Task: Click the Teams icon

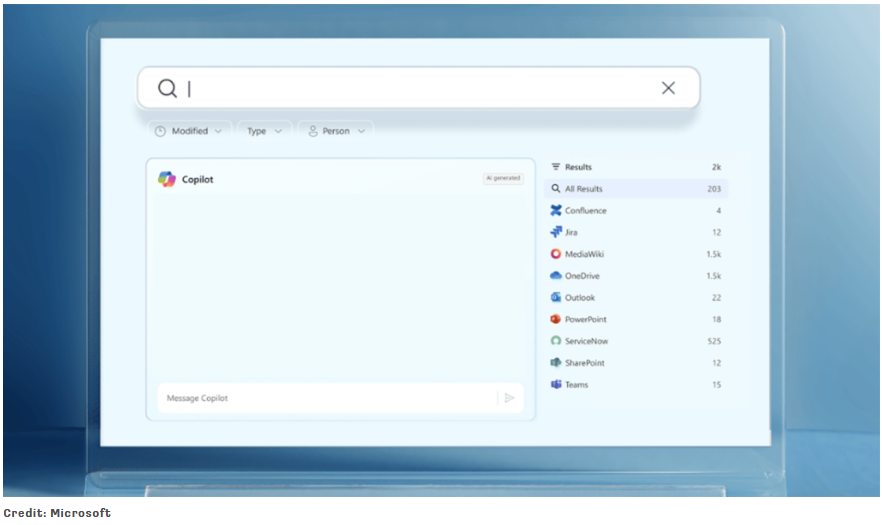Action: coord(556,384)
